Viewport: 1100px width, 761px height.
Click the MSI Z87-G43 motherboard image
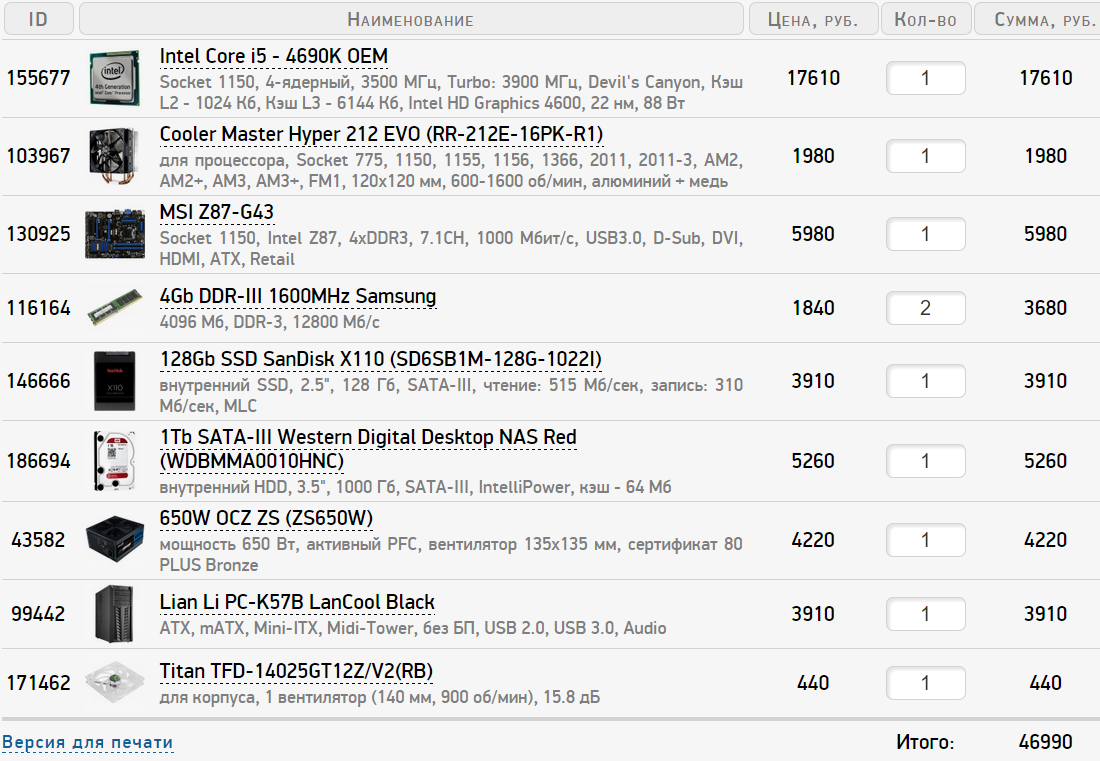(x=115, y=234)
